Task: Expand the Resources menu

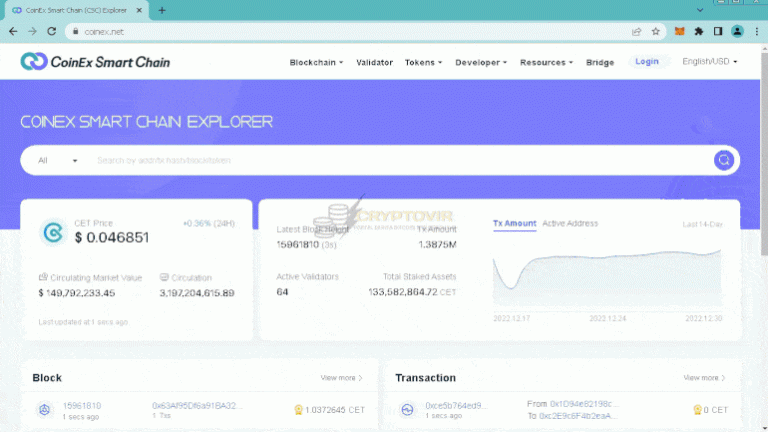Action: coord(546,62)
